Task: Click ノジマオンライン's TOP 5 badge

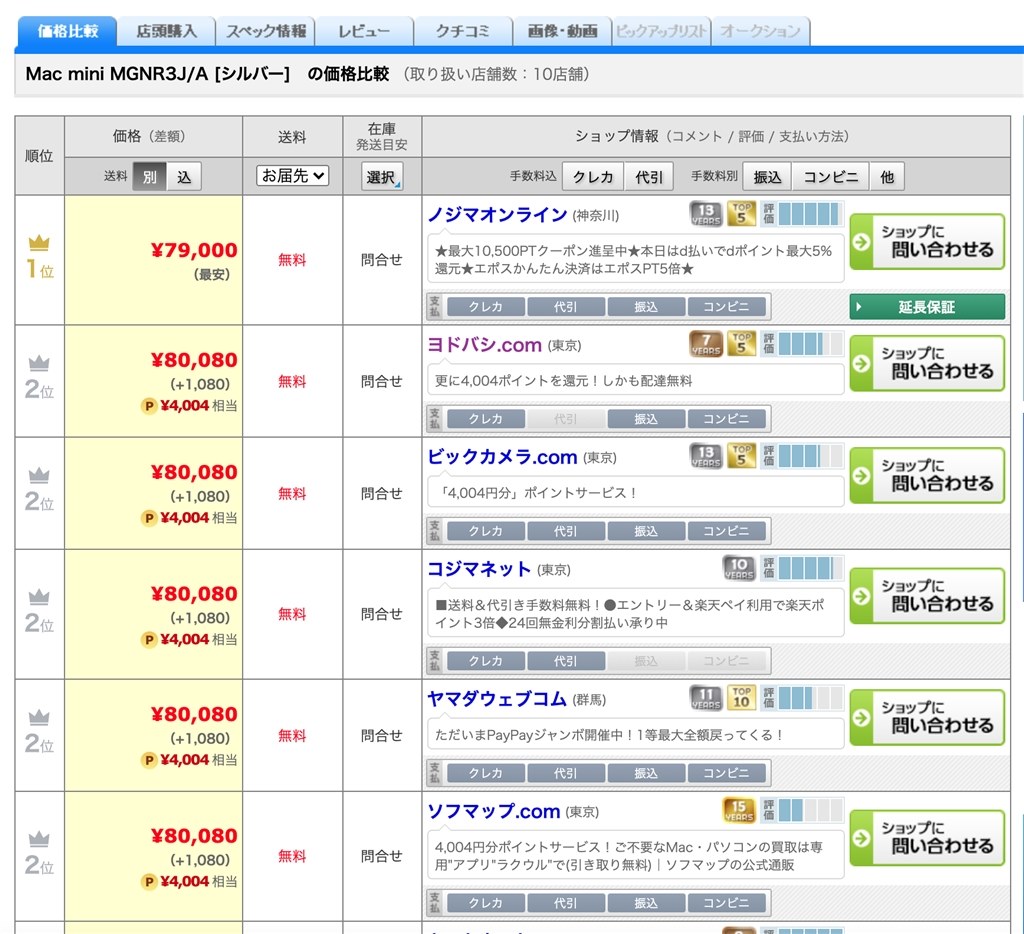Action: pos(741,214)
